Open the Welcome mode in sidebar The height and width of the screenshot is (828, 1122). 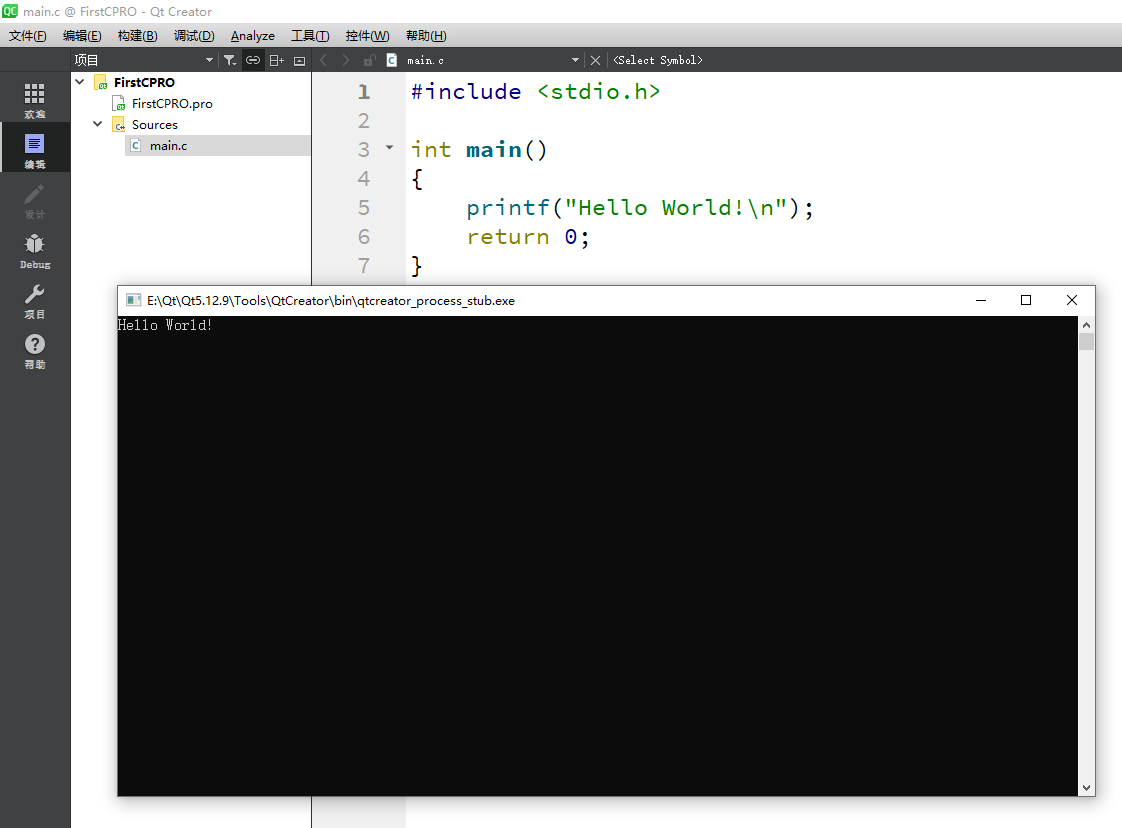tap(34, 99)
